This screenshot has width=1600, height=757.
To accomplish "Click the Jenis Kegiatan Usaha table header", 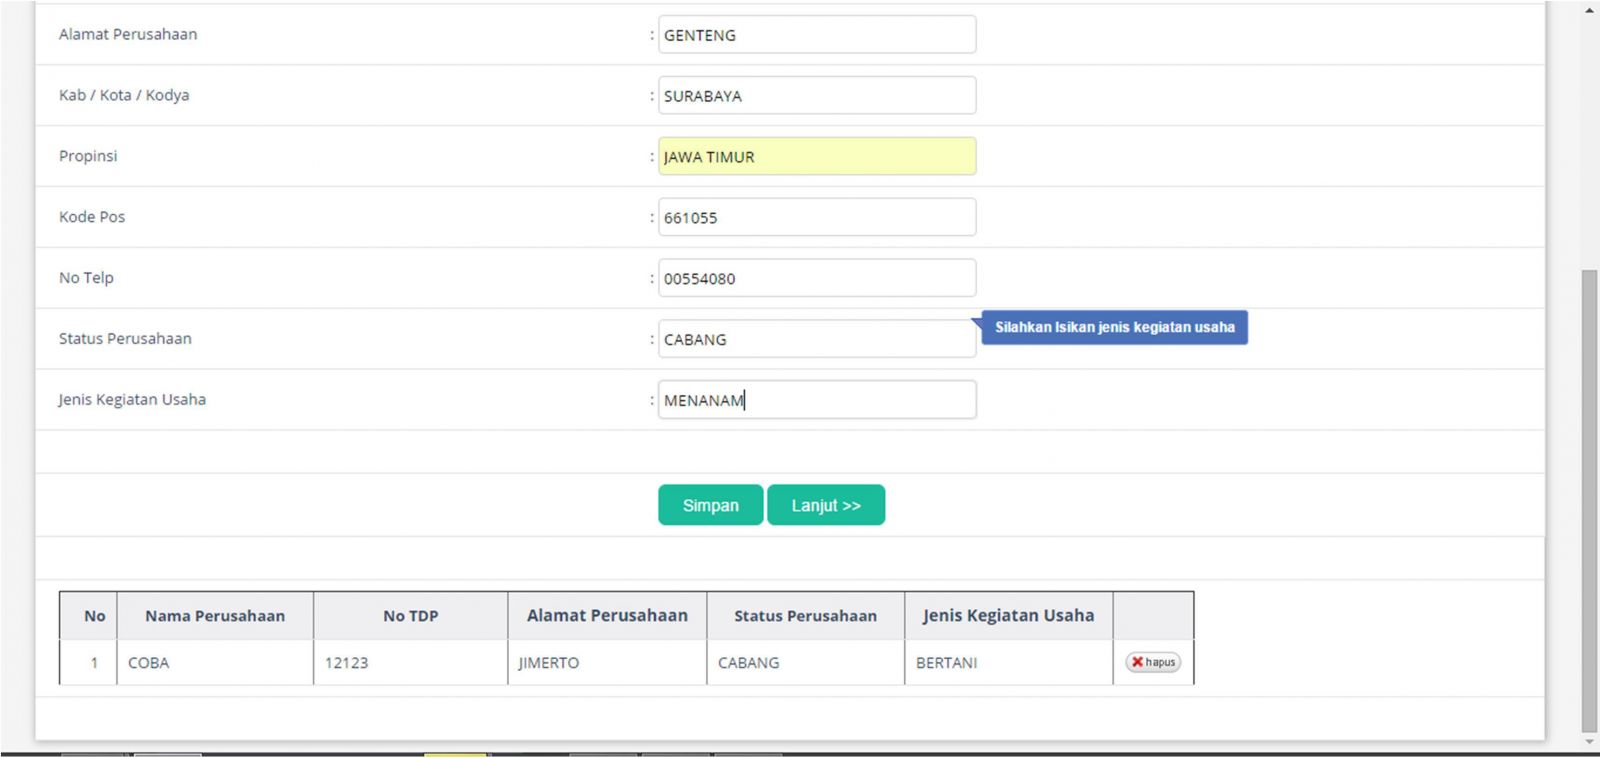I will click(1008, 616).
